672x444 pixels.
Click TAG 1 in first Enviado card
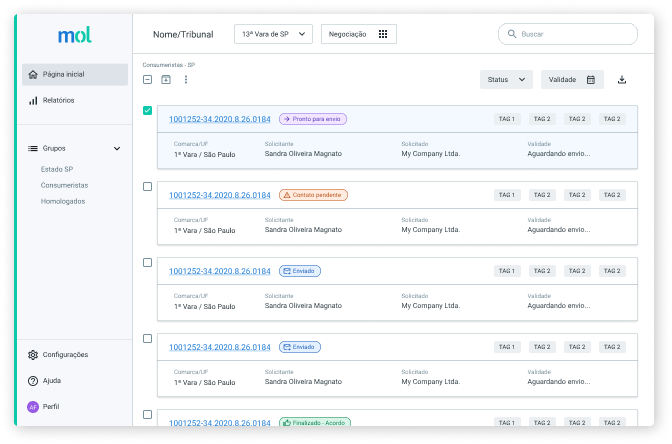click(x=507, y=271)
